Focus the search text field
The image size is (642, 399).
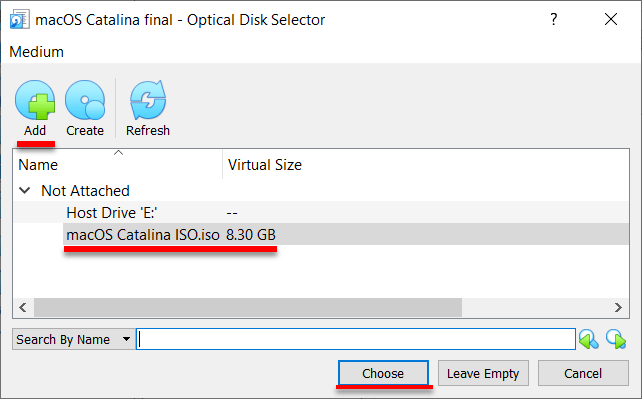coord(356,339)
